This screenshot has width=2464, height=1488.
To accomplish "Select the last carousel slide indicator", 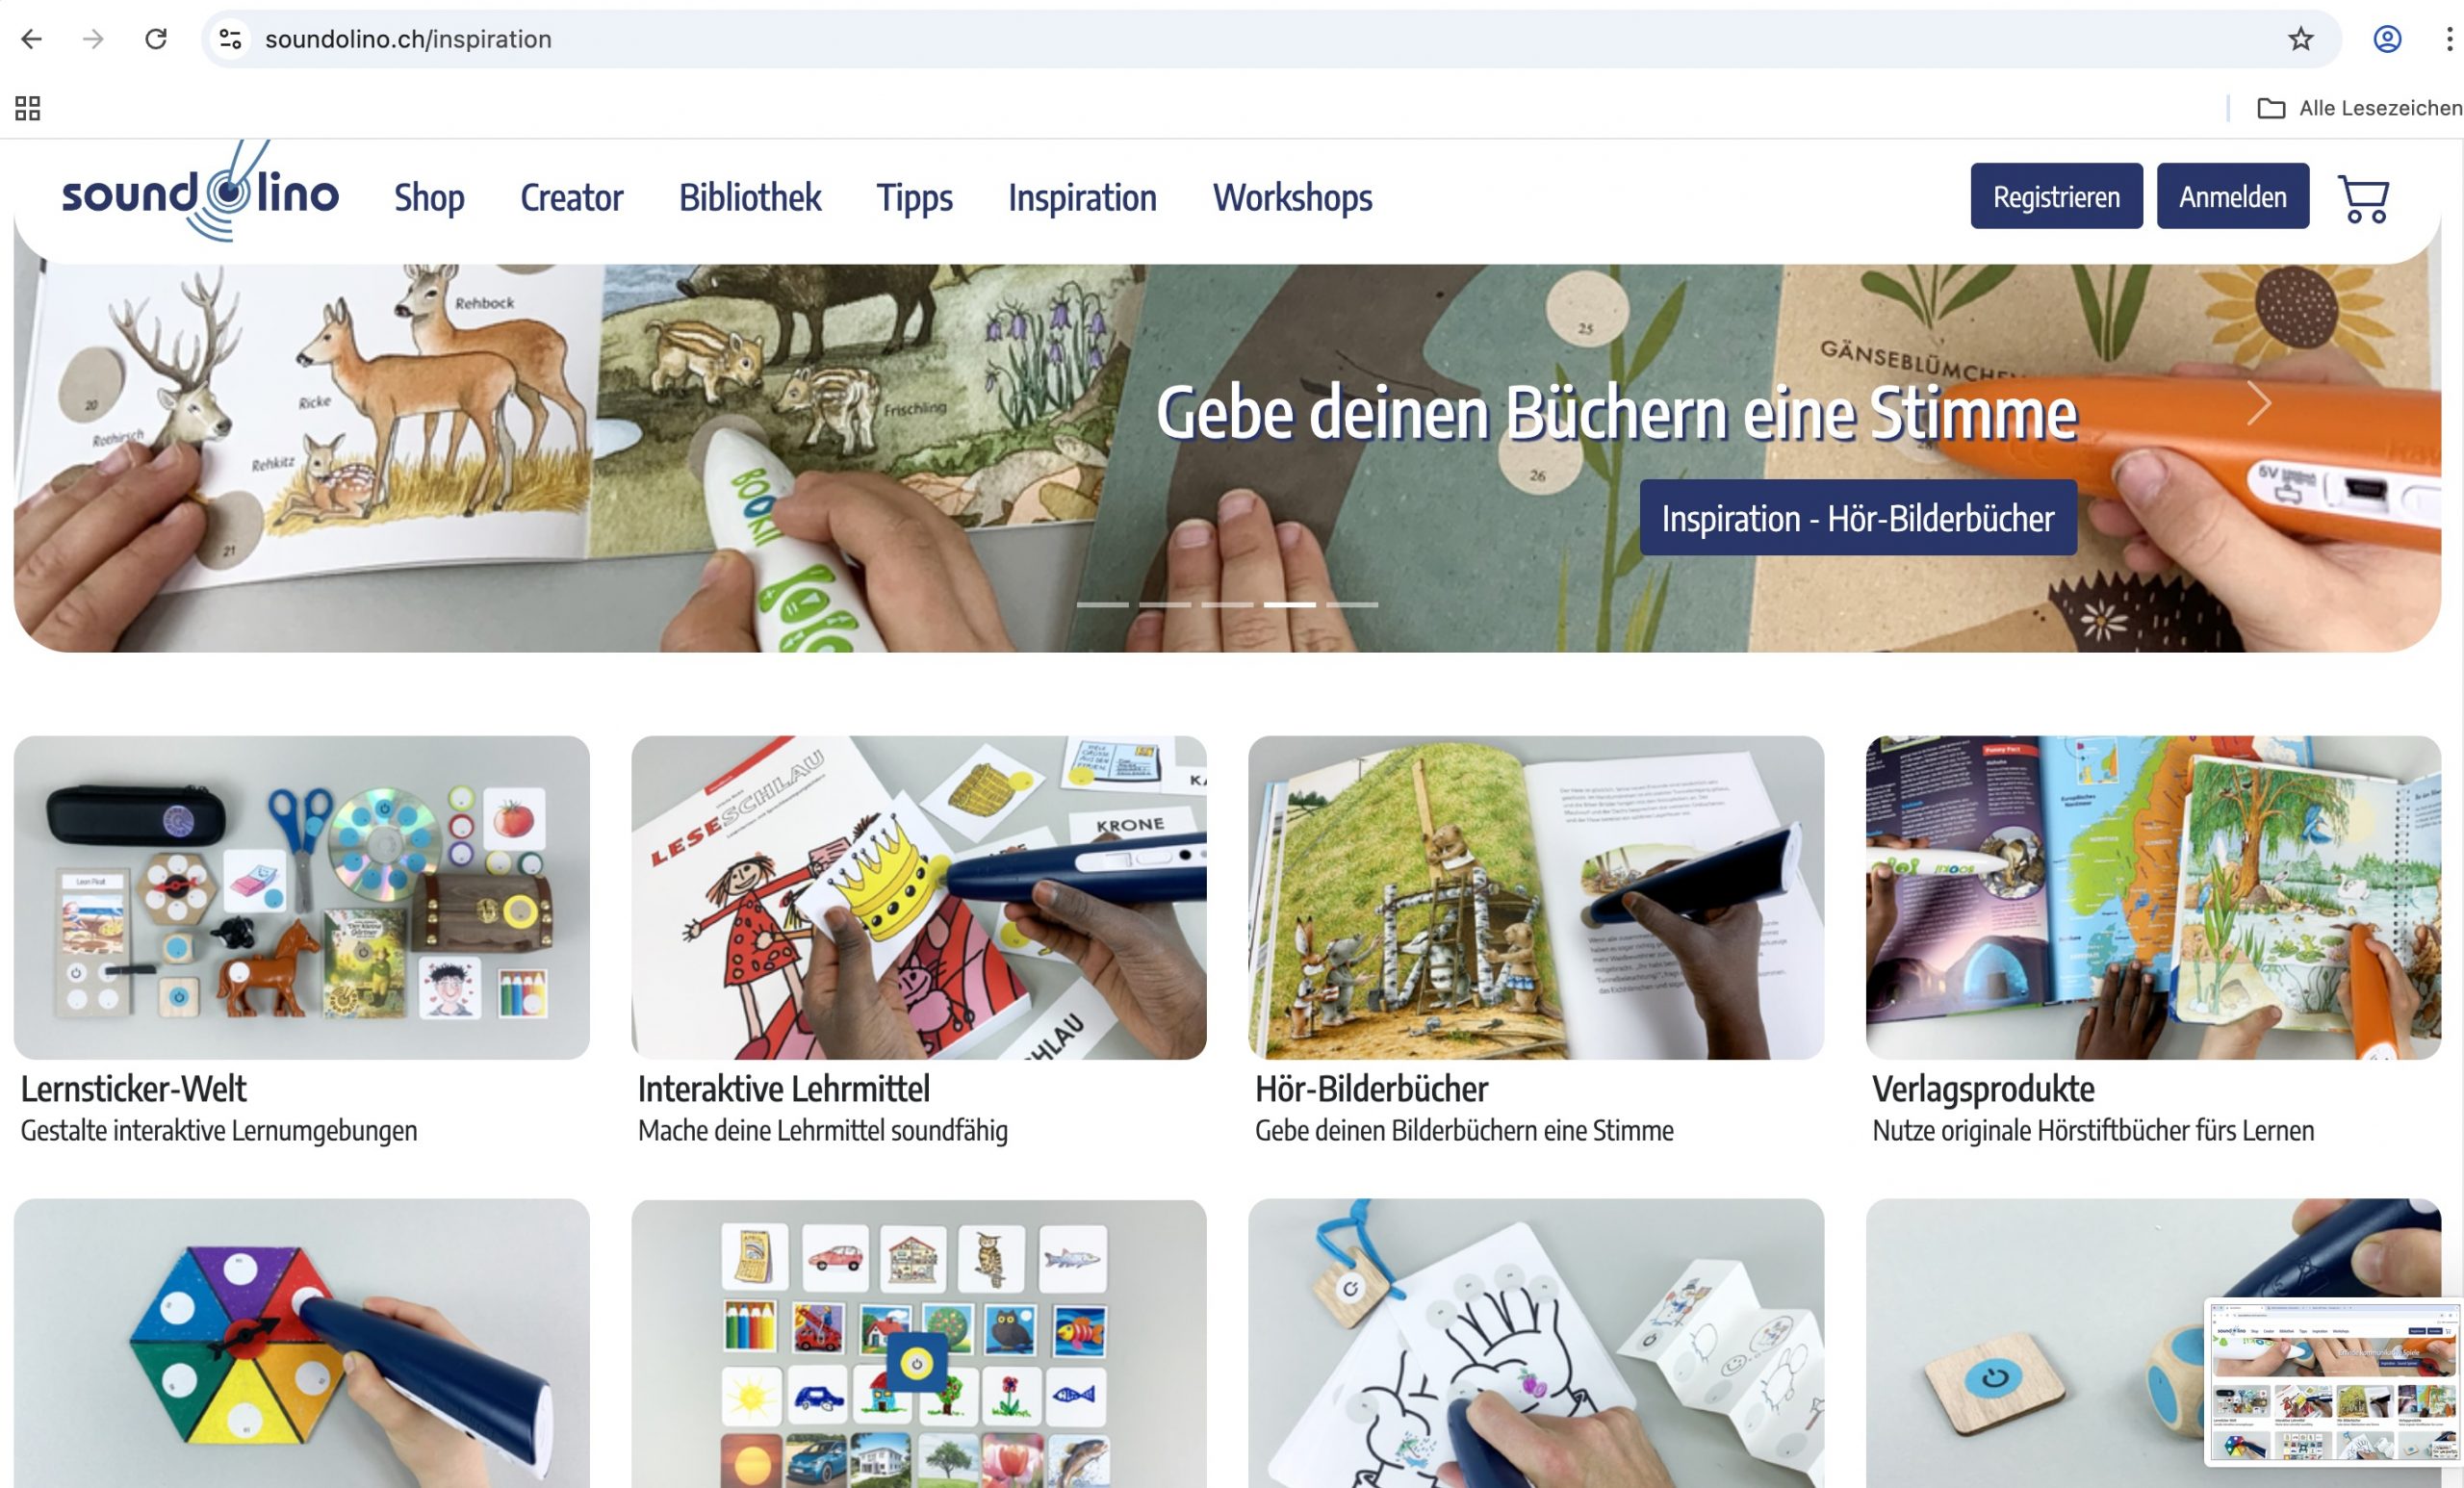I will pos(1352,604).
